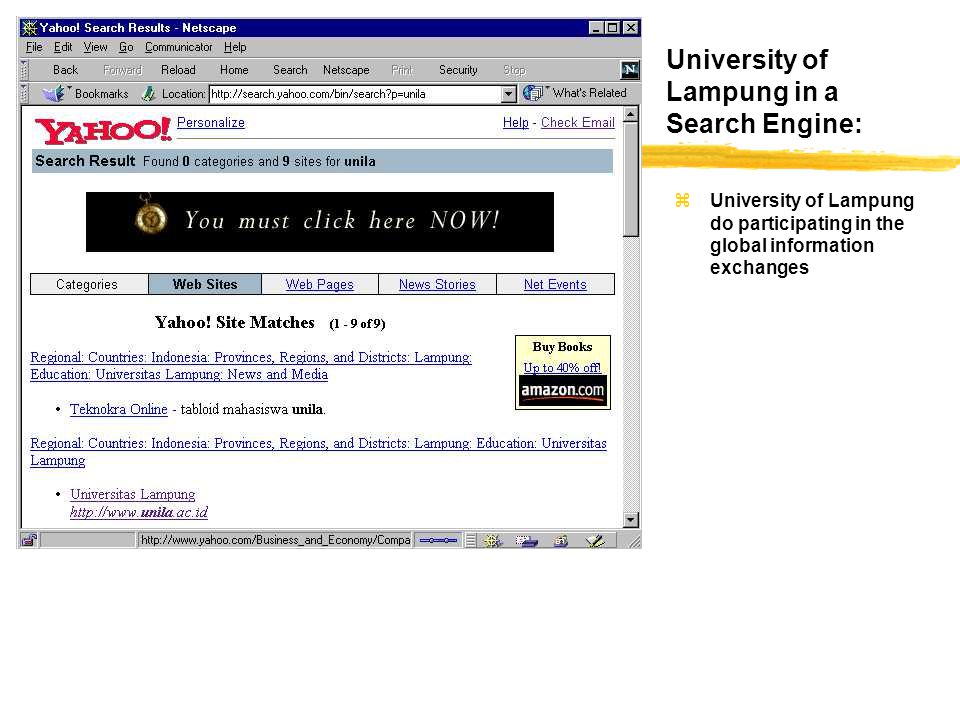
Task: Click the Yahoo Help link
Action: (x=516, y=122)
